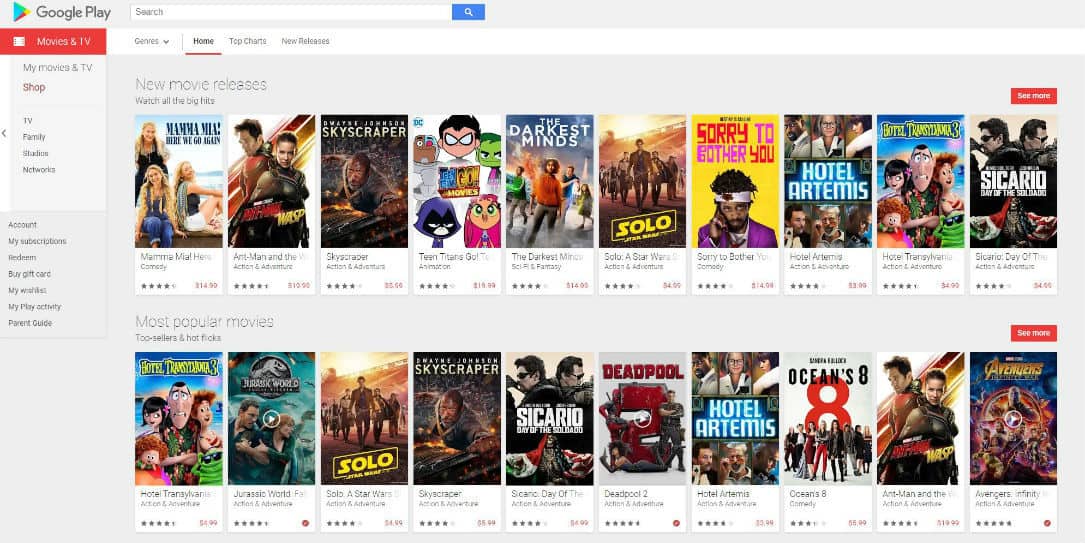Viewport: 1085px width, 543px height.
Task: Click the blue search magnifier button
Action: [468, 12]
